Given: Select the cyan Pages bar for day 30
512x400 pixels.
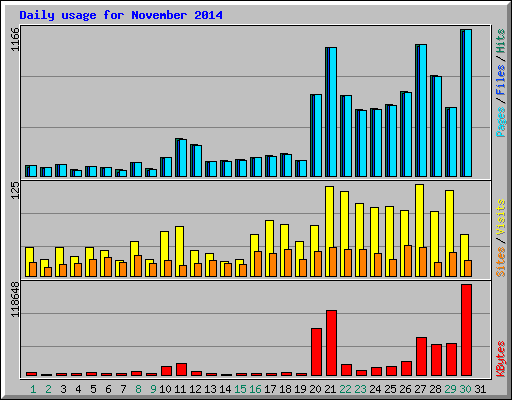Looking at the screenshot, I should (x=468, y=103).
